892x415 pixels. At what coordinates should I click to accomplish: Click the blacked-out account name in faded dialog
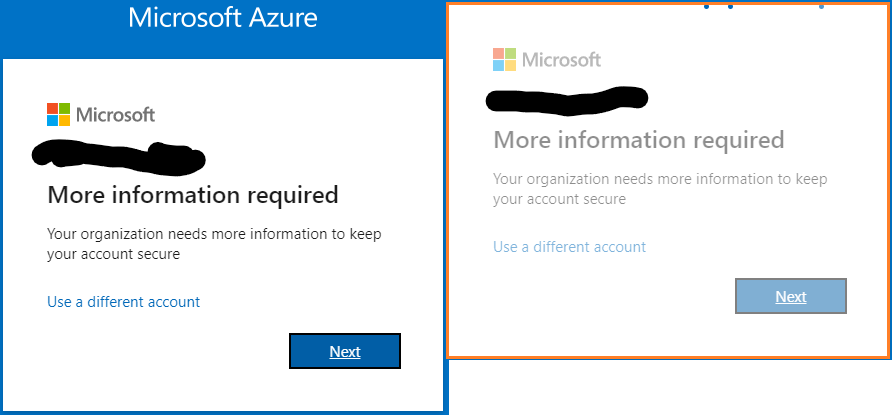[x=567, y=101]
